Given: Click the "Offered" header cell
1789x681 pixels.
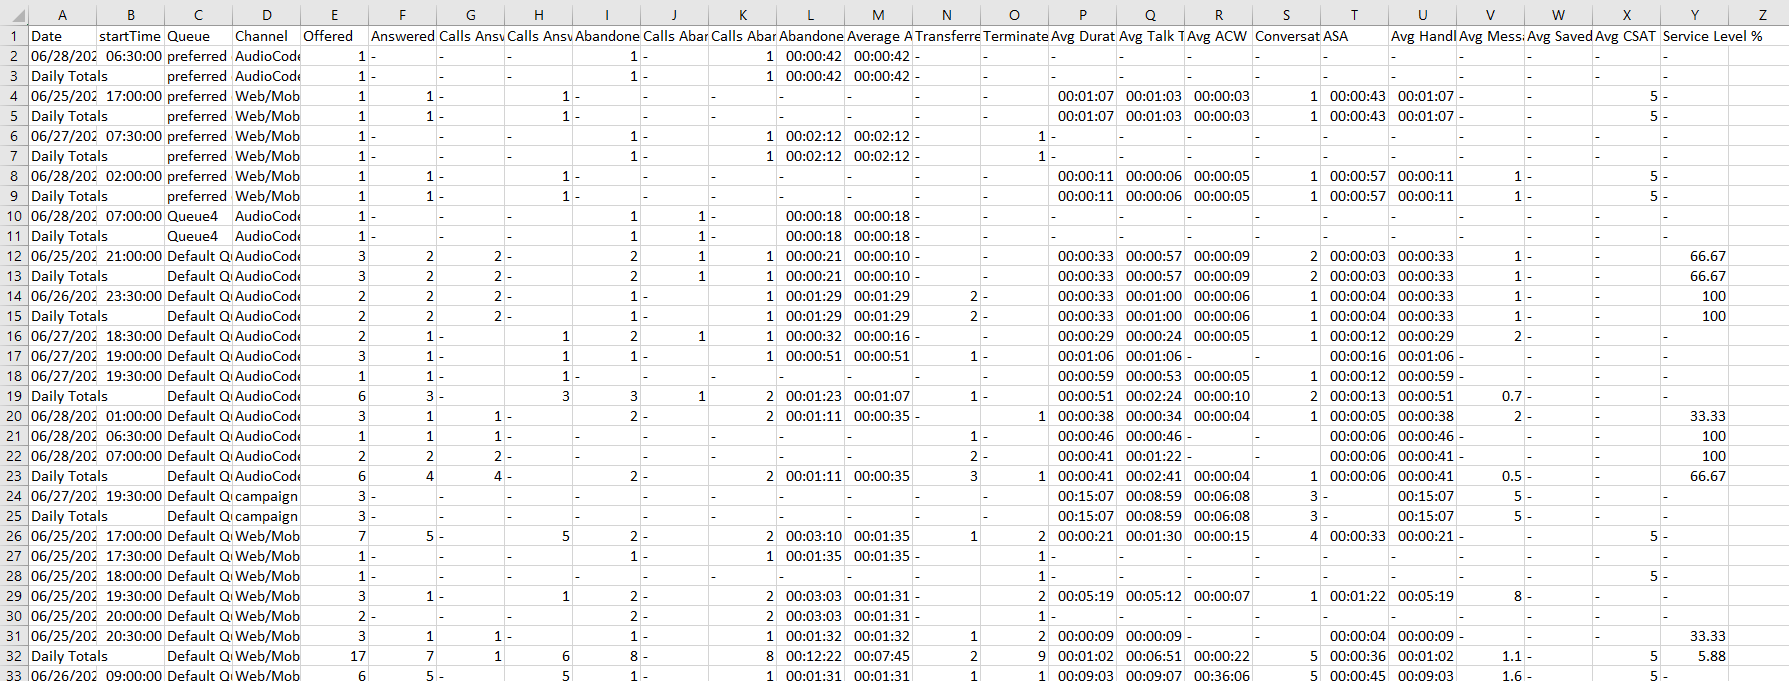Looking at the screenshot, I should (x=334, y=36).
